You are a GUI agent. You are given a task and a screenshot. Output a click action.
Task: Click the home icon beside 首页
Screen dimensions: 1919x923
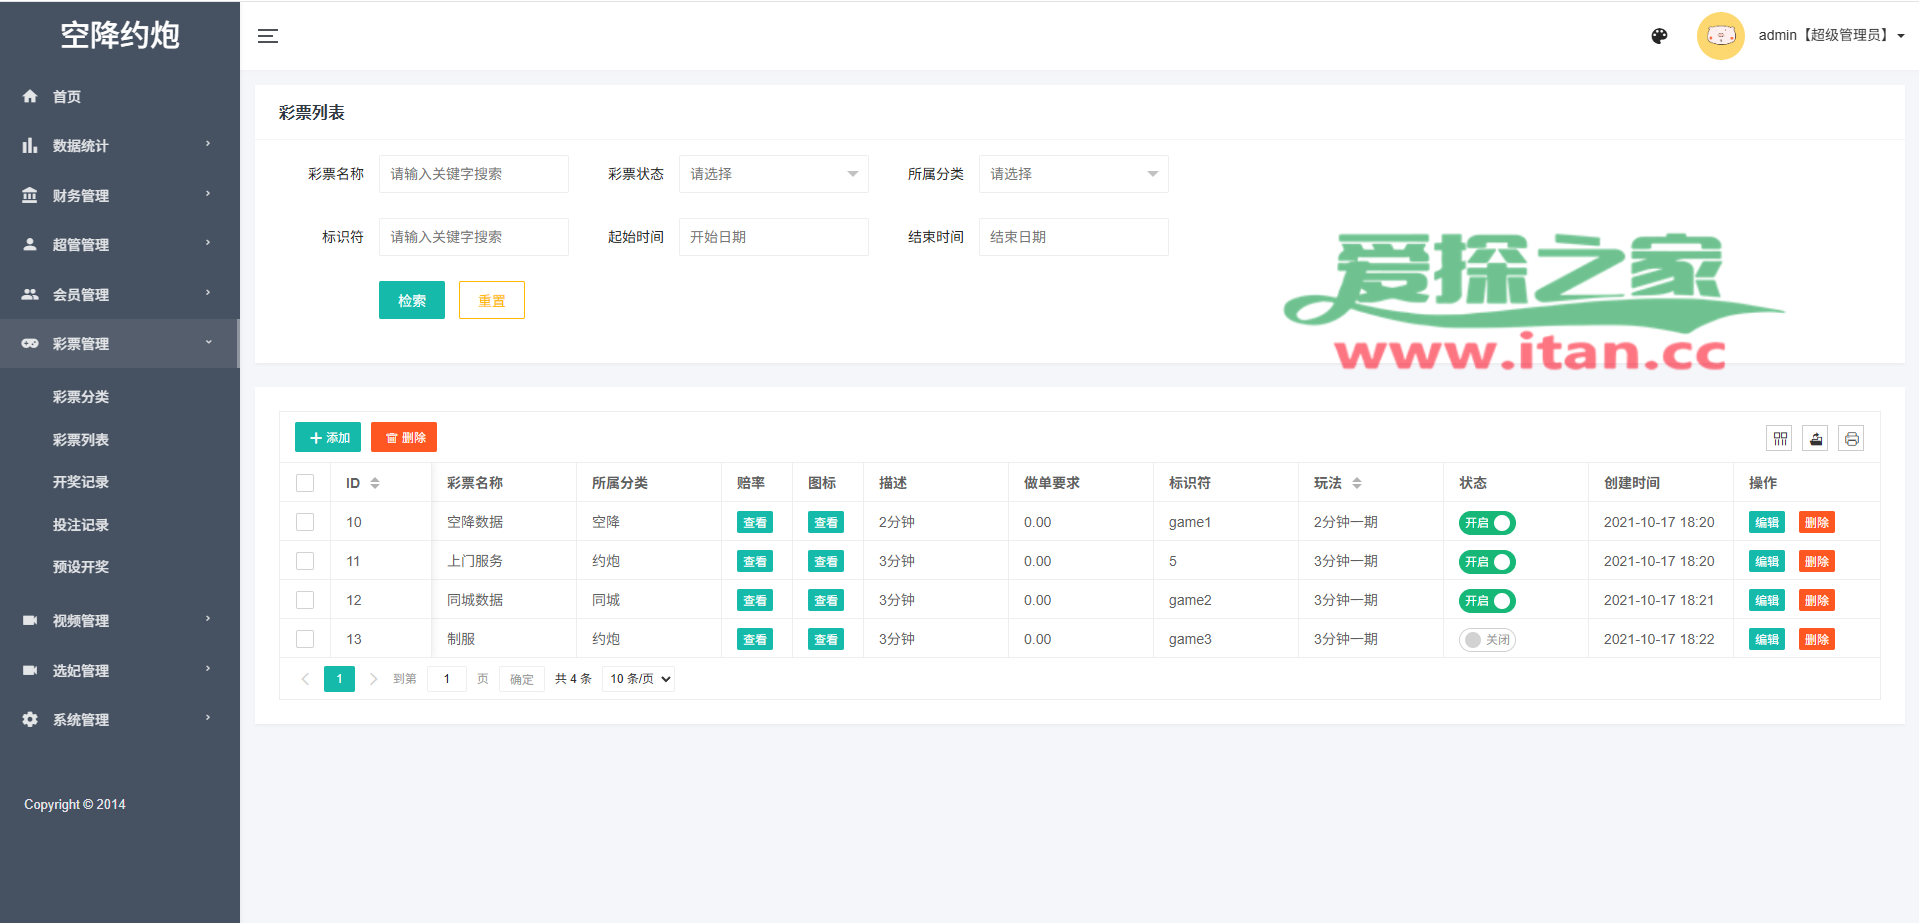click(x=30, y=96)
